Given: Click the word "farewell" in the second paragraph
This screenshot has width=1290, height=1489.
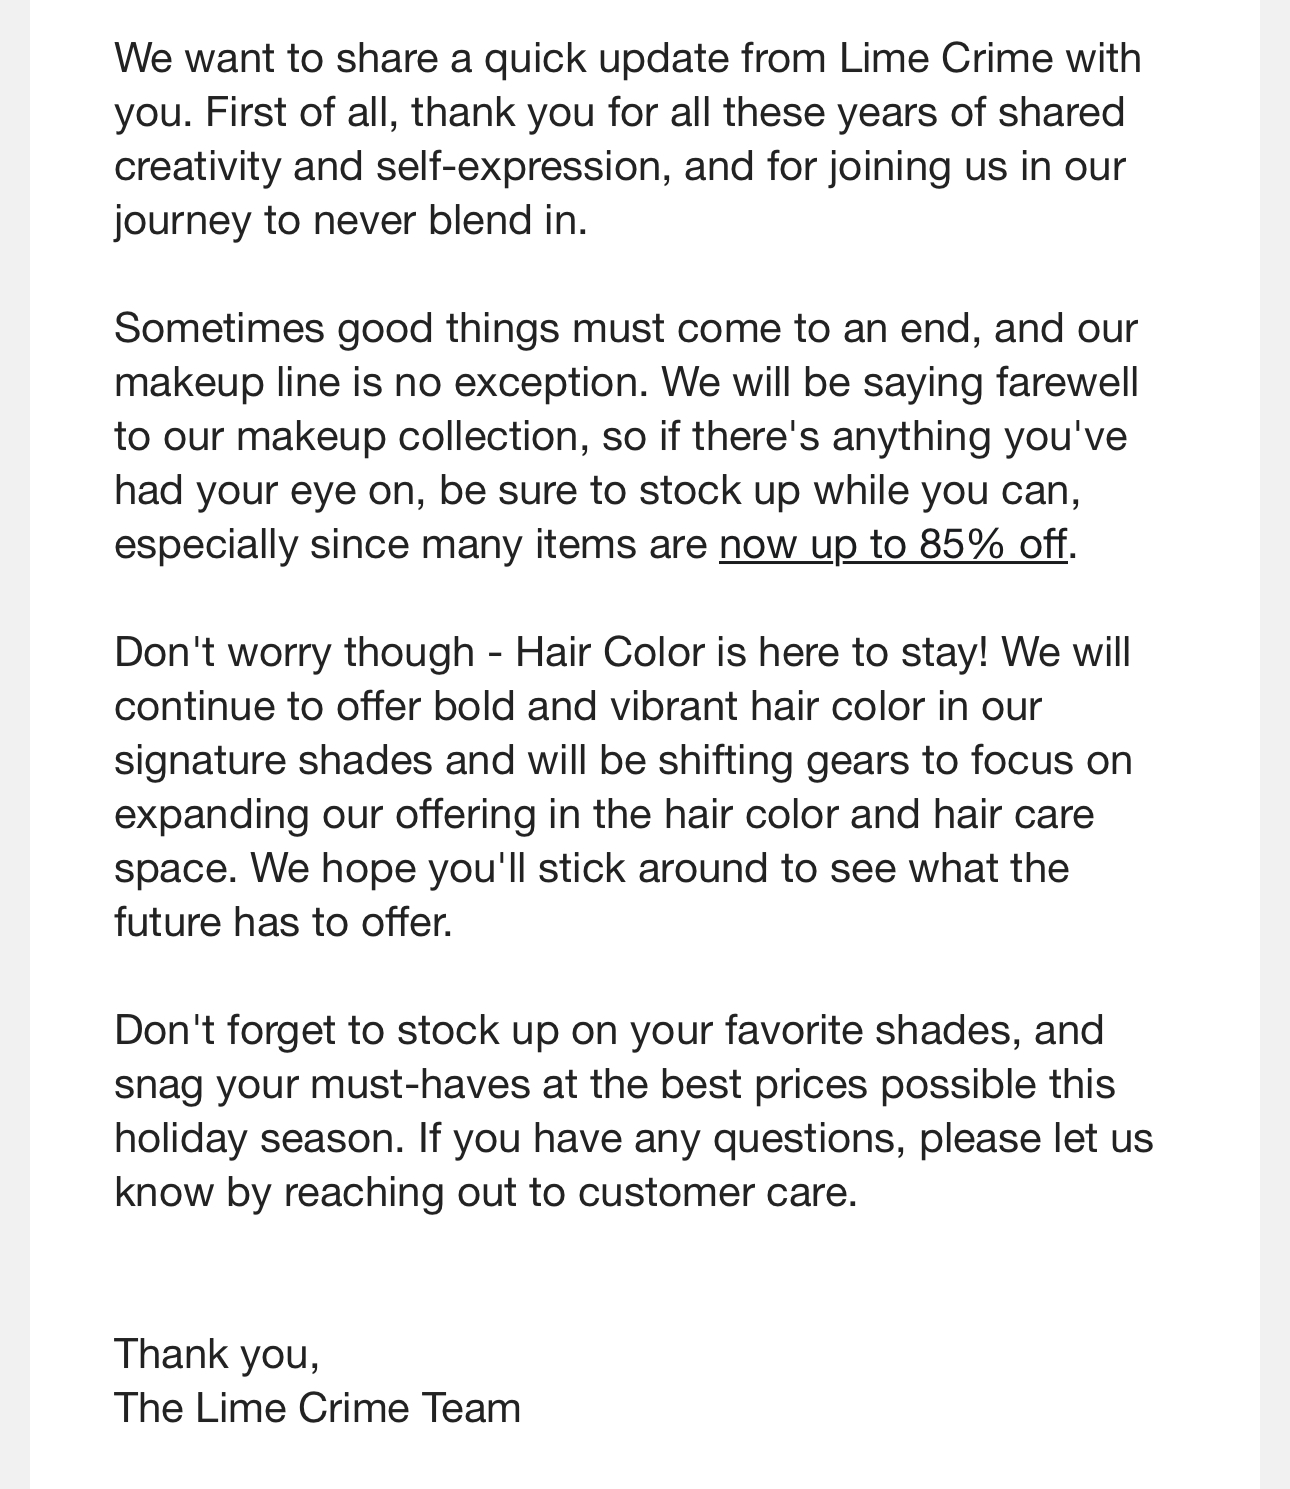Looking at the screenshot, I should click(1066, 383).
